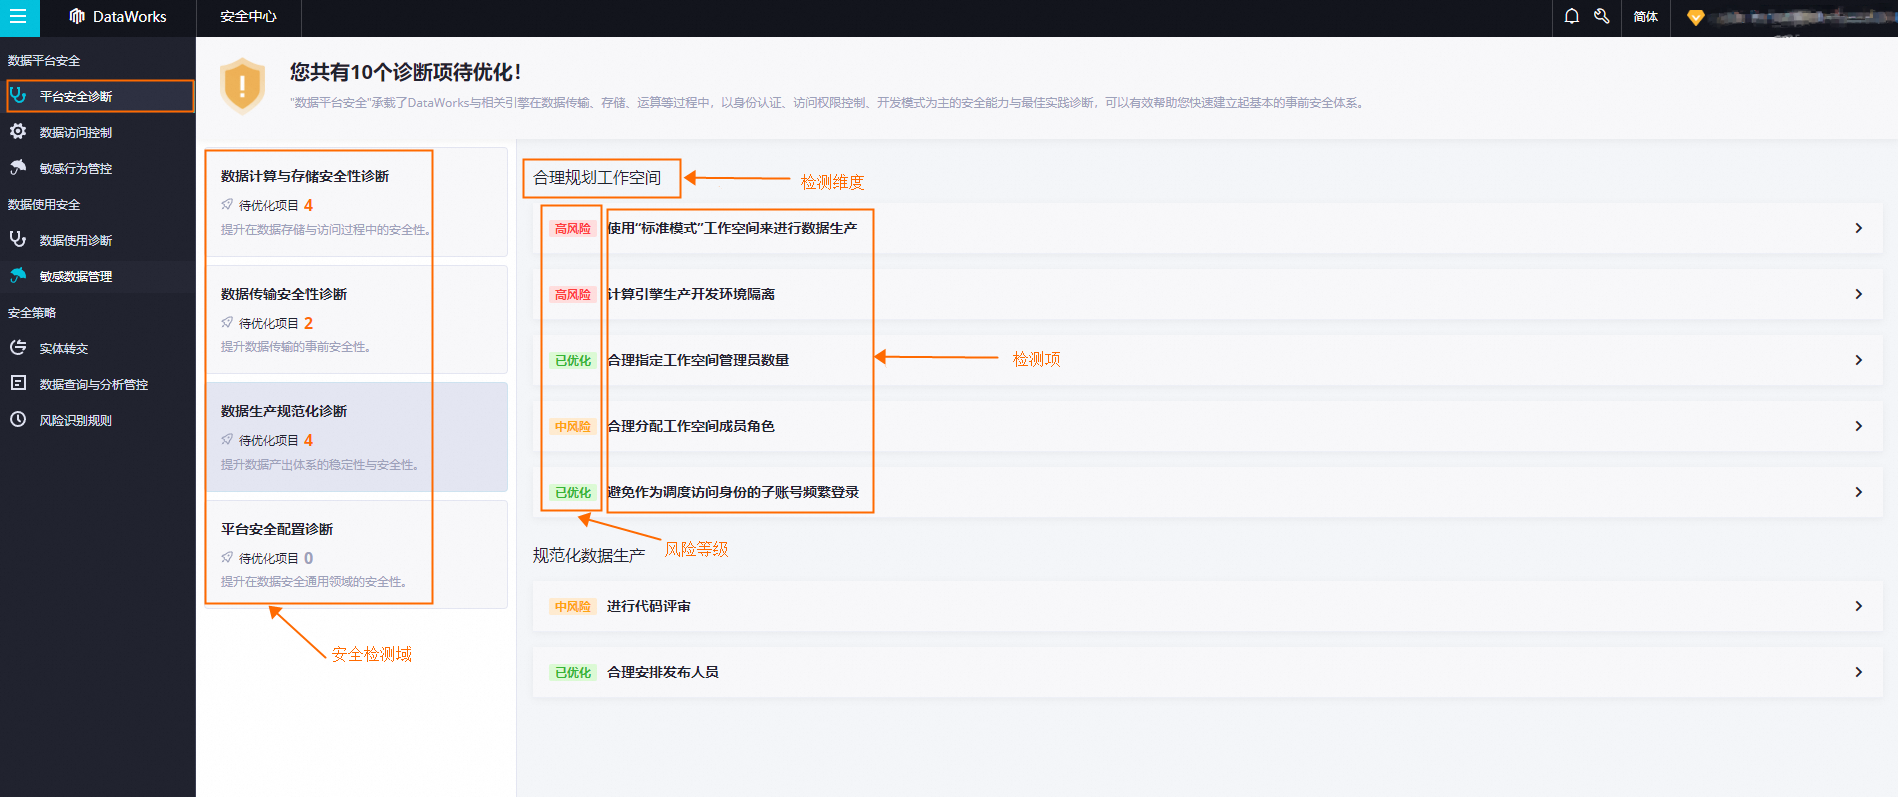Viewport: 1898px width, 797px height.
Task: Open the hamburger menu at top left
Action: click(18, 17)
